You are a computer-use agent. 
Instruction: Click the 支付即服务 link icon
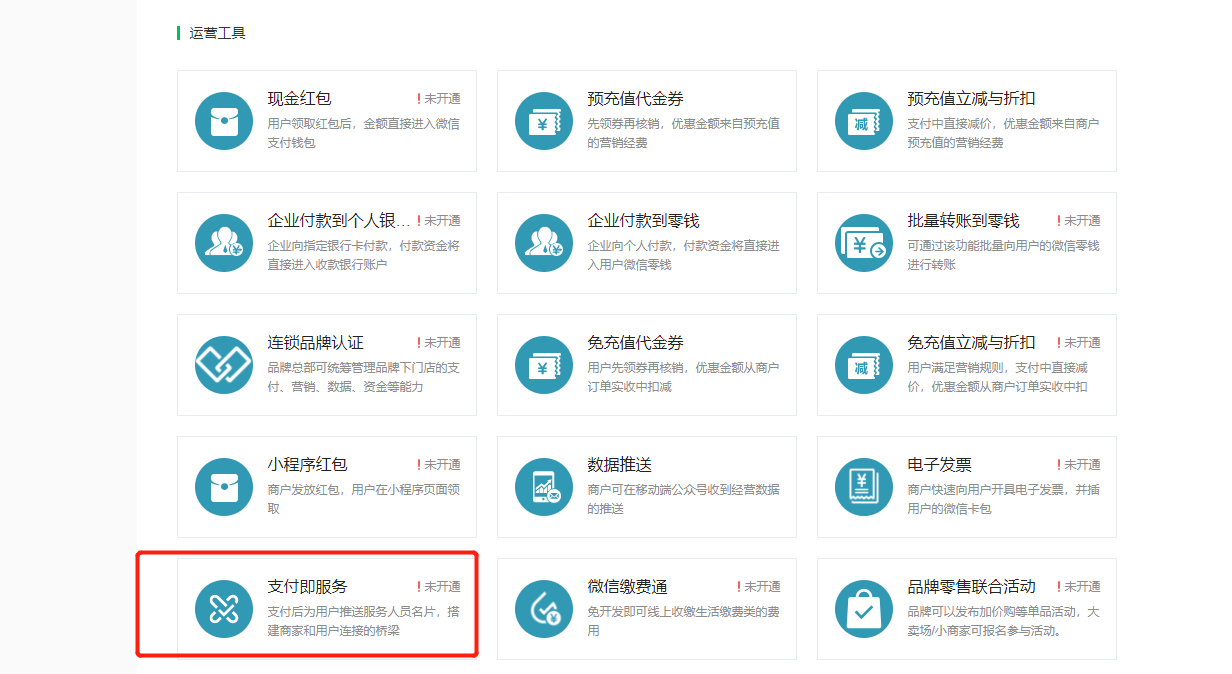(x=224, y=609)
